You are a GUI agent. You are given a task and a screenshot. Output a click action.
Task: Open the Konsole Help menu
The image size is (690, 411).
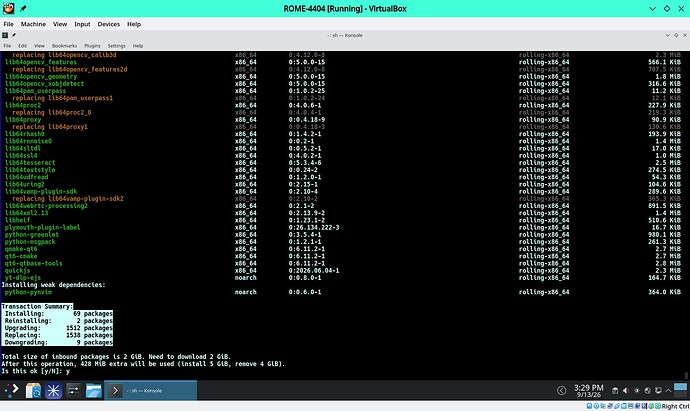point(138,46)
